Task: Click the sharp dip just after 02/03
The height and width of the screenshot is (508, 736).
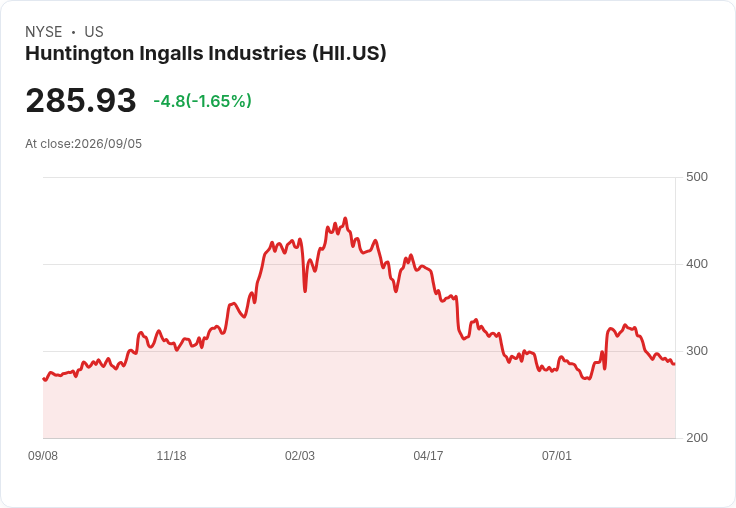Action: (x=305, y=291)
